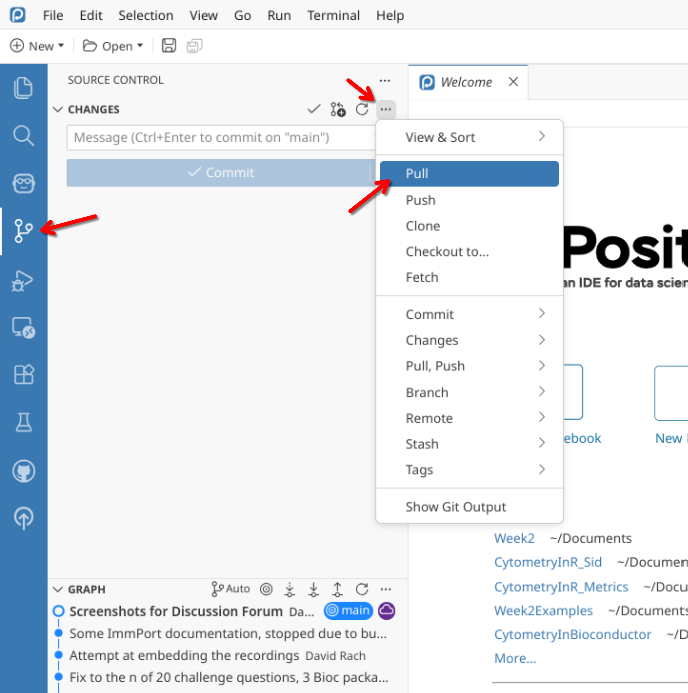Open the Testing flask icon
Screen dimensions: 688x693
23,423
